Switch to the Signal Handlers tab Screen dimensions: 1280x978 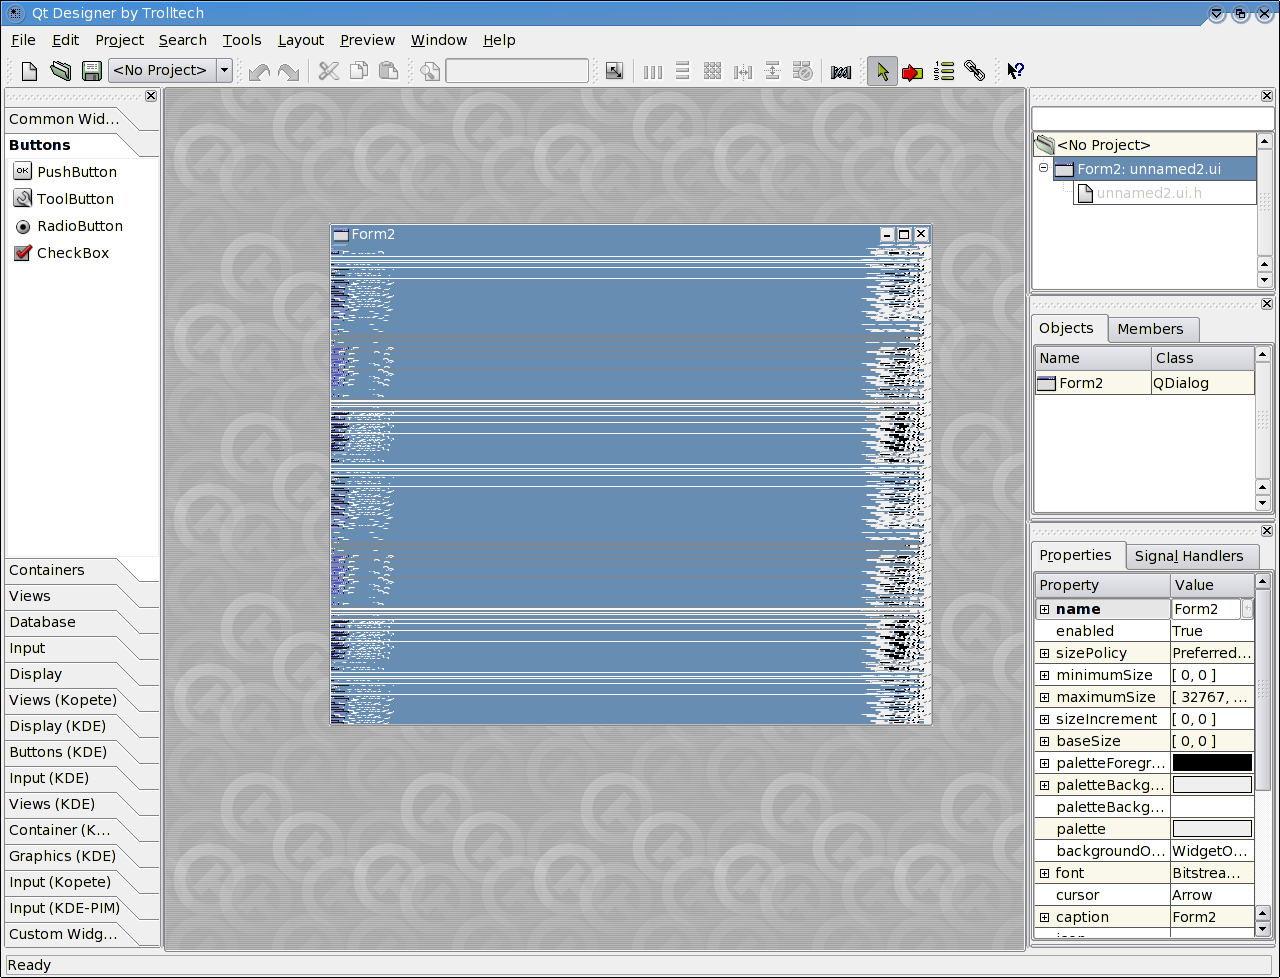point(1188,556)
